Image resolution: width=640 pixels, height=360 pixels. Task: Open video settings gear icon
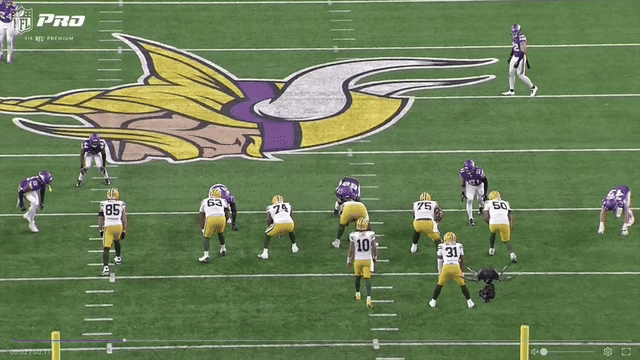608,351
